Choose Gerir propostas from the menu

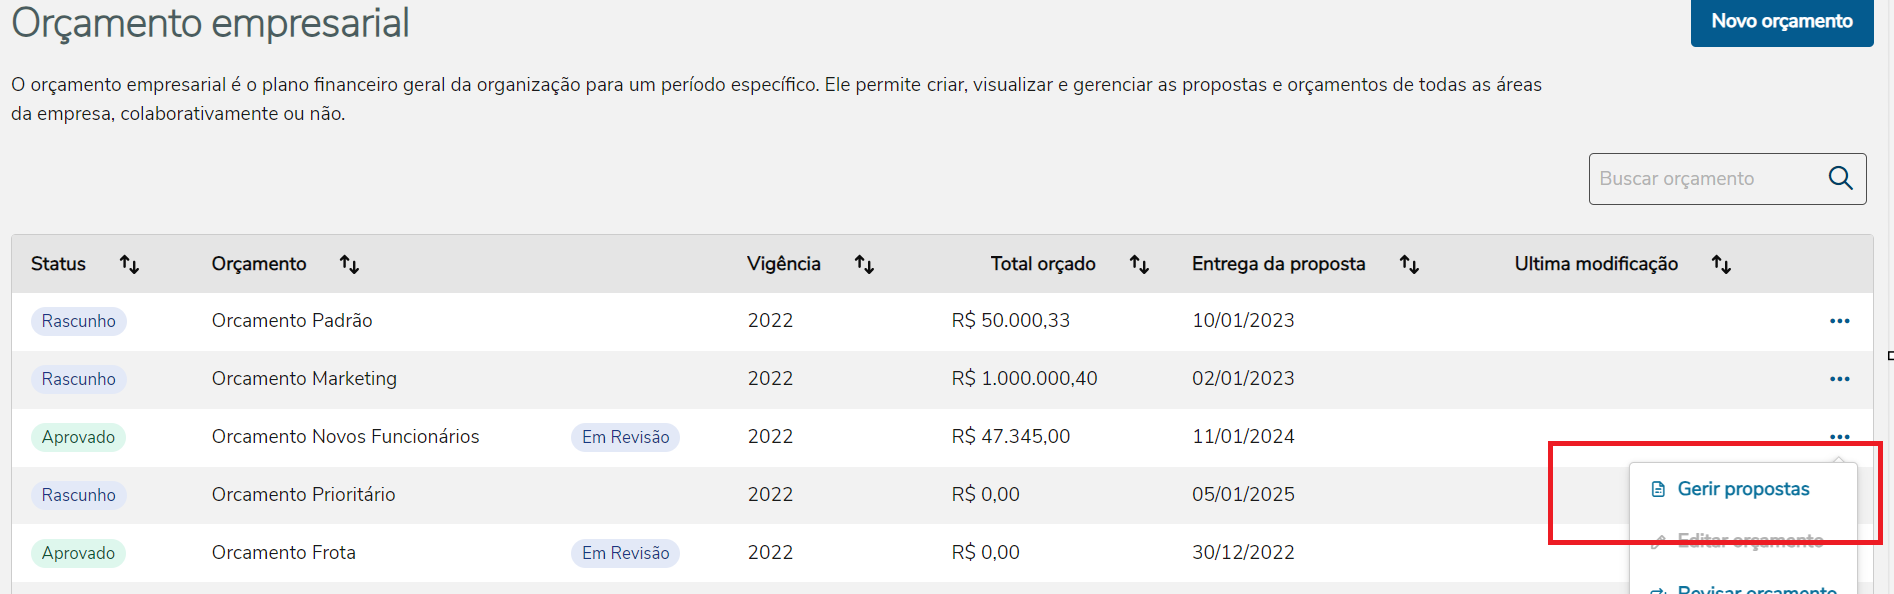[x=1743, y=489]
